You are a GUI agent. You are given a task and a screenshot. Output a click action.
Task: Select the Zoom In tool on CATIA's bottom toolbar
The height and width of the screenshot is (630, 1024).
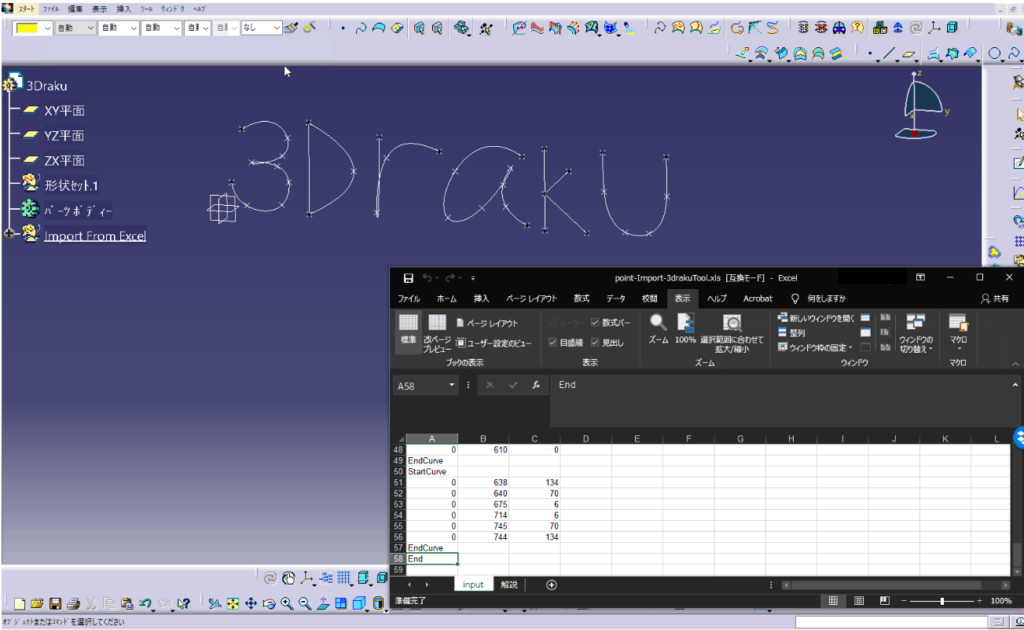(x=287, y=603)
